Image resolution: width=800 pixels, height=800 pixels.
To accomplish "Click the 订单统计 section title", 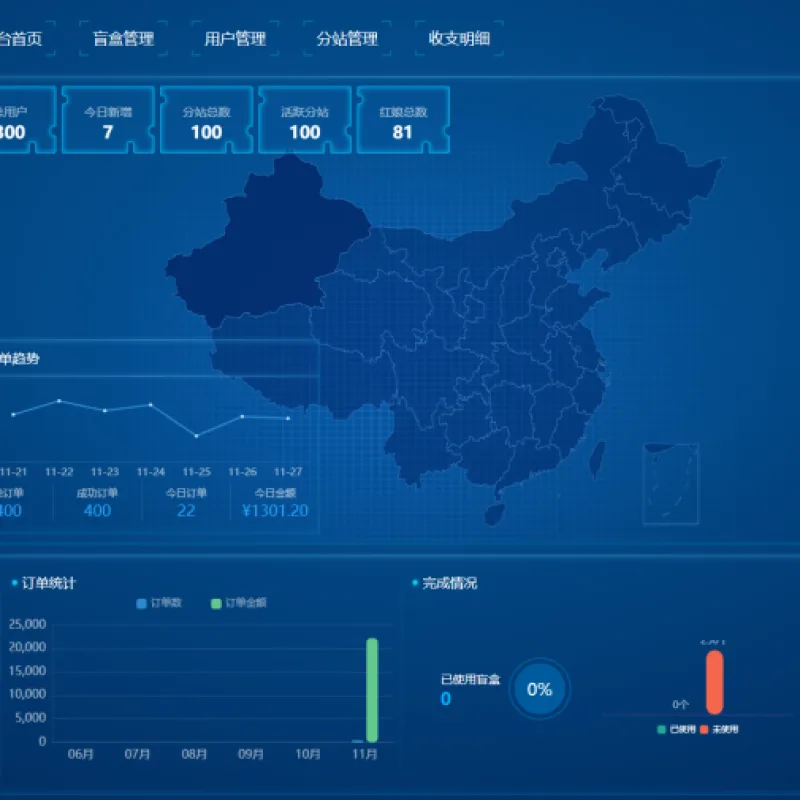I will coord(48,583).
